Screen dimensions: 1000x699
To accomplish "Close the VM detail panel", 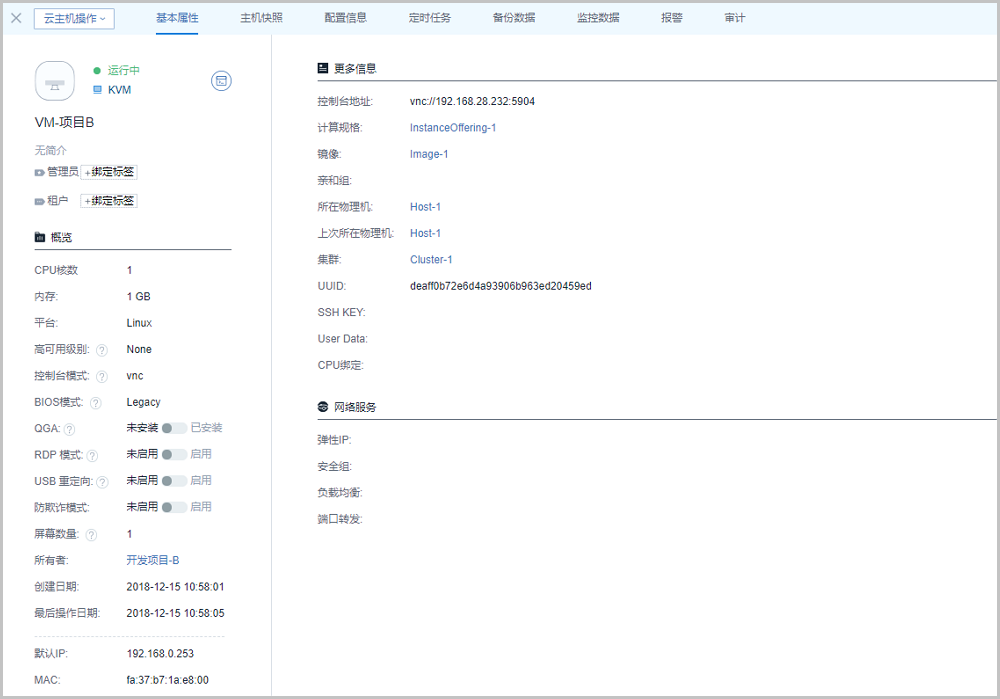I will click(x=16, y=18).
